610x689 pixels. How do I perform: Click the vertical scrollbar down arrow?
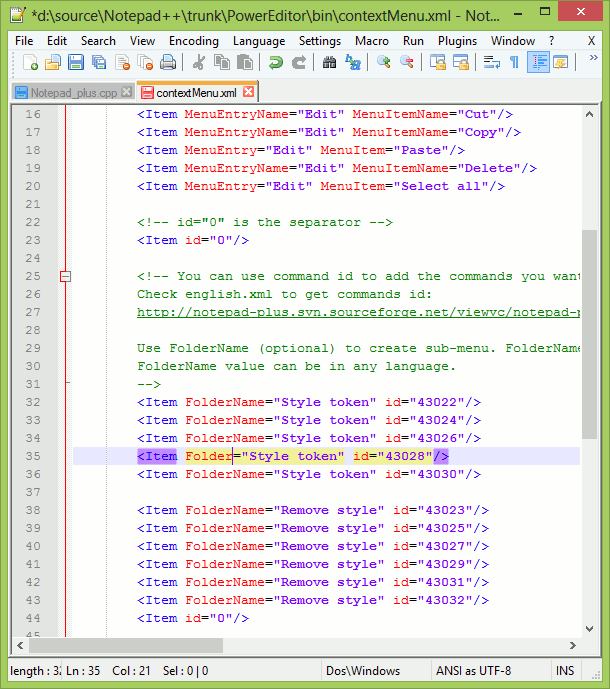pyautogui.click(x=590, y=629)
